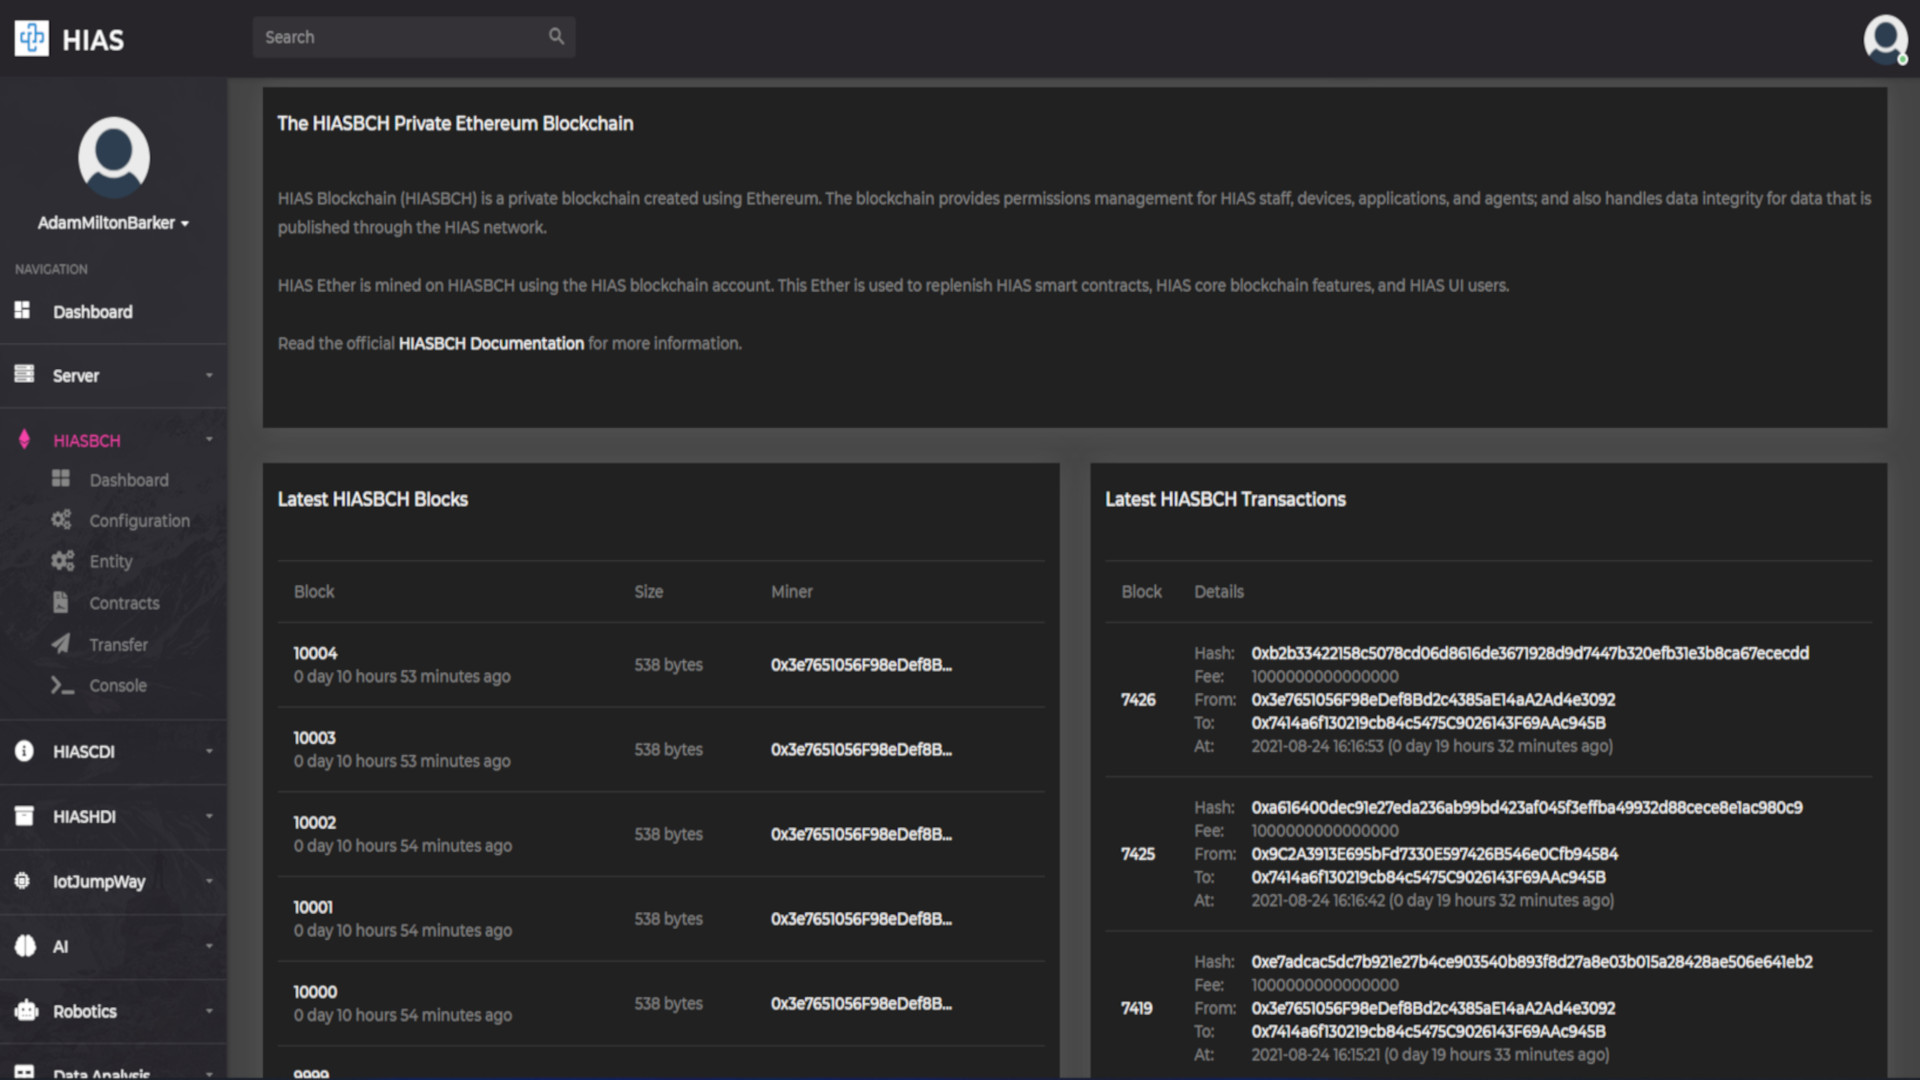Expand the Server menu chevron

209,375
